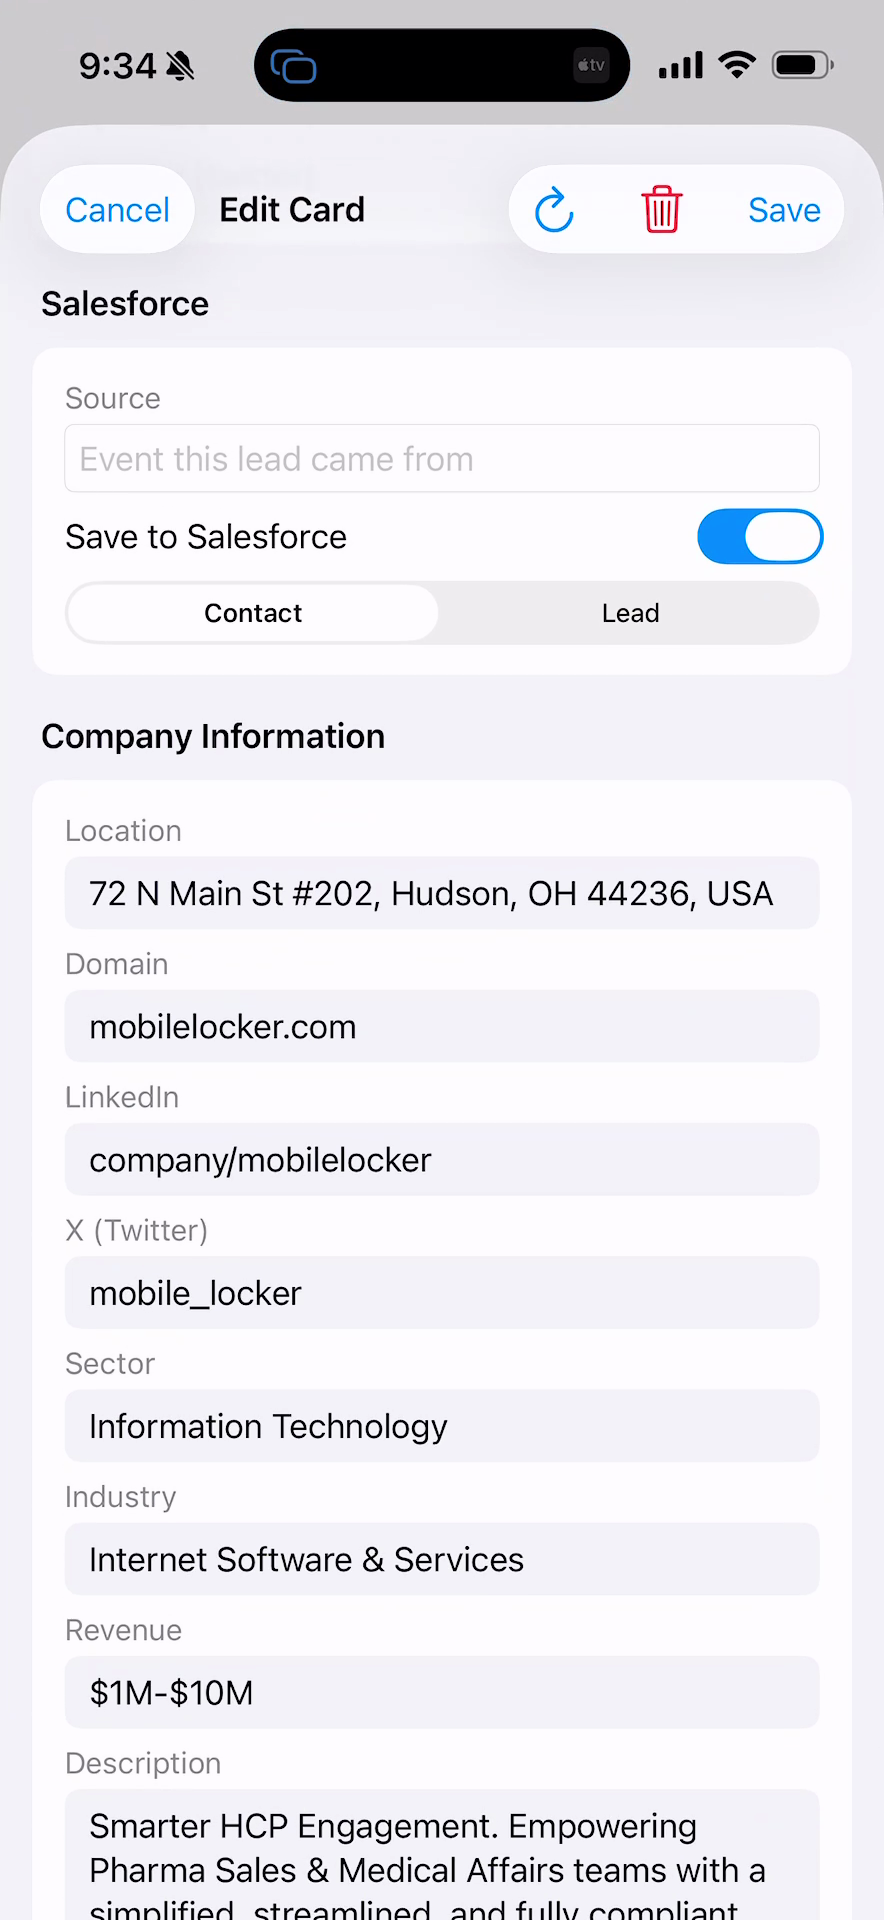Image resolution: width=884 pixels, height=1920 pixels.
Task: Edit the LinkedIn company field
Action: tap(442, 1160)
